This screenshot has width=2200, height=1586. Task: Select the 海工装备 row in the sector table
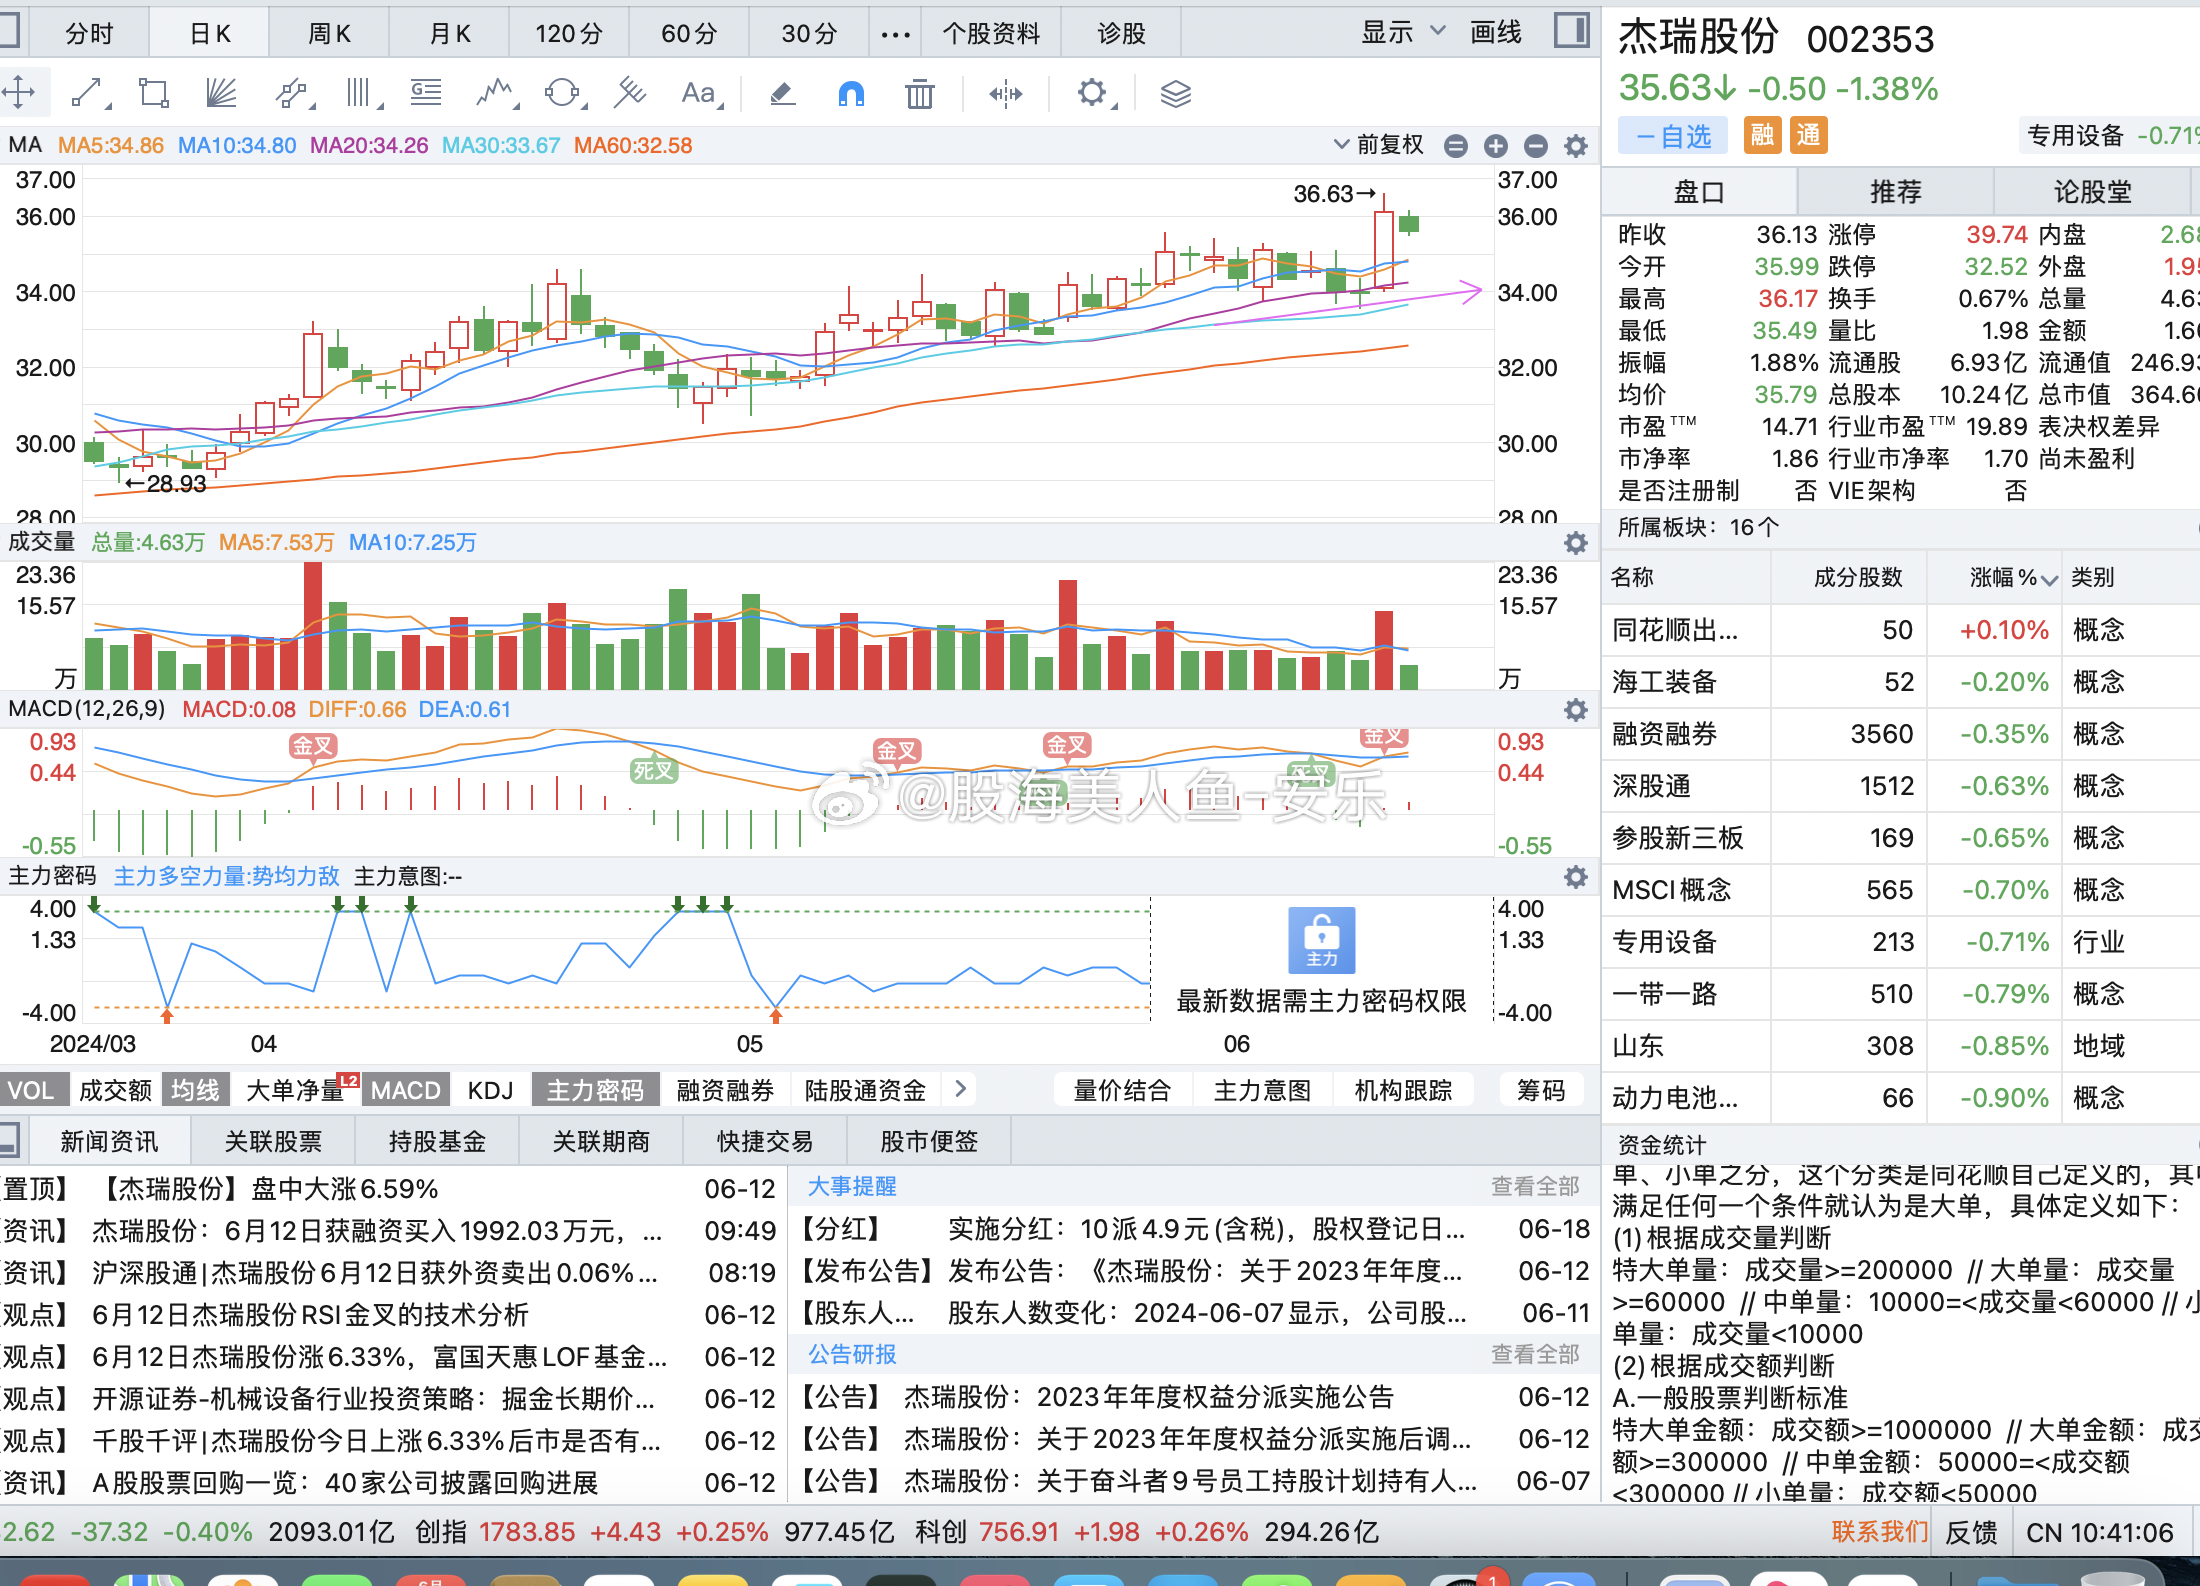[x=1900, y=682]
